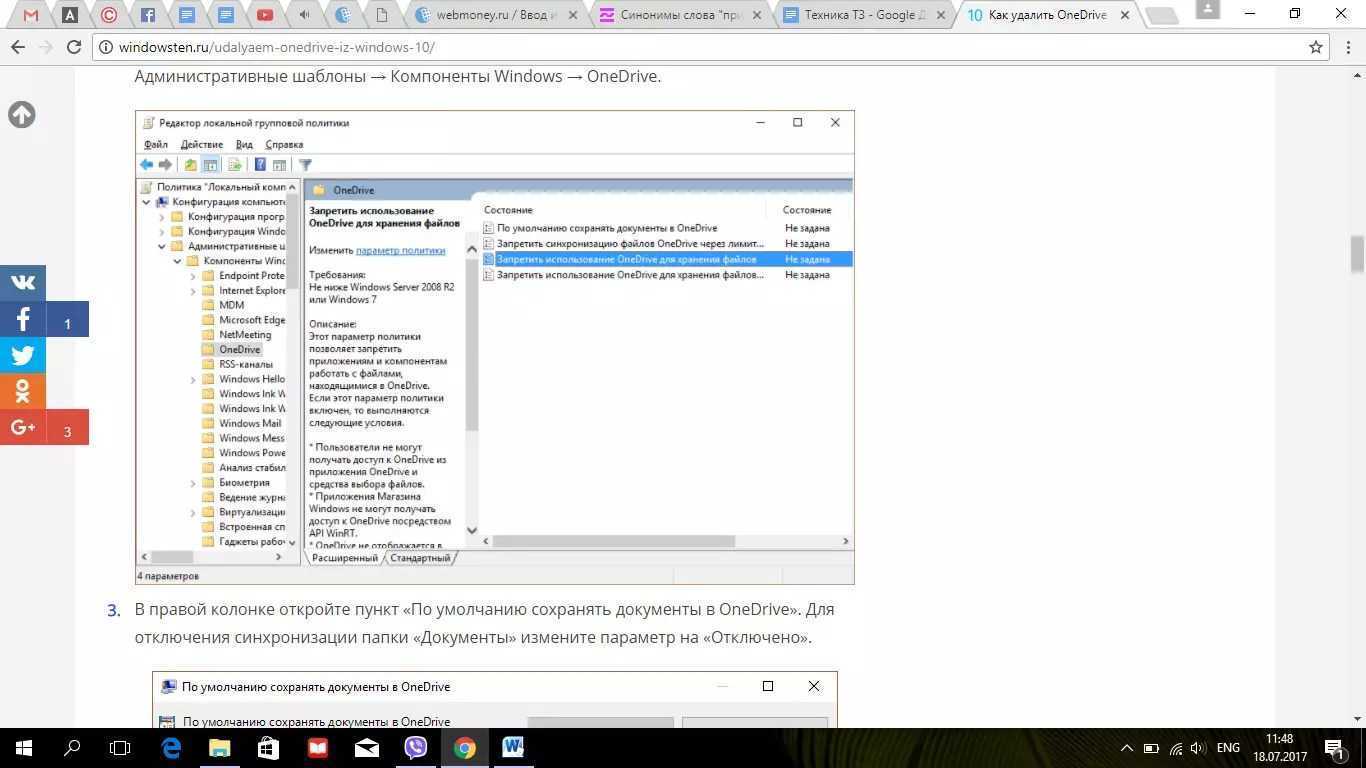
Task: Expand the Конфигурация программ tree node
Action: point(162,217)
